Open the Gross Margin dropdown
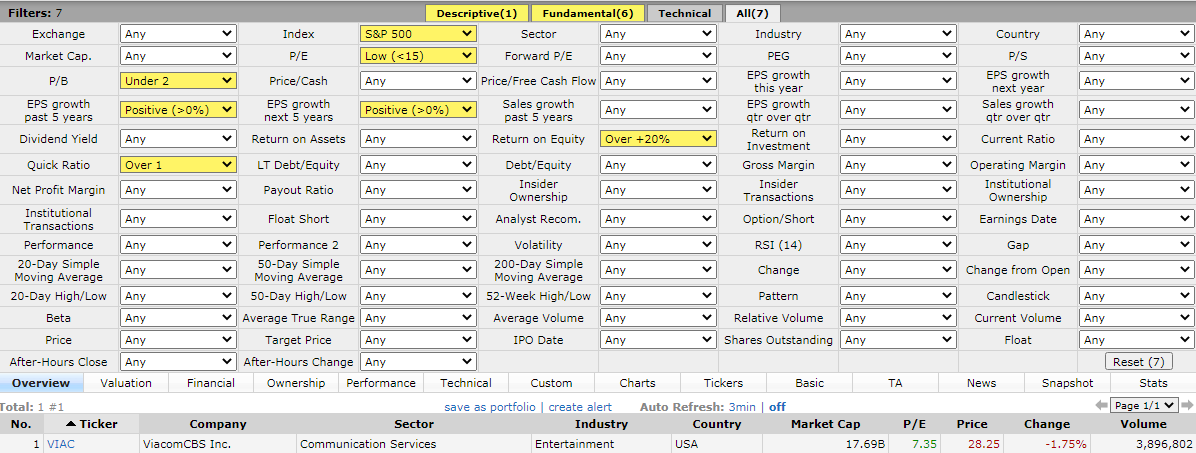Screen dimensions: 1196x453 [x=898, y=165]
